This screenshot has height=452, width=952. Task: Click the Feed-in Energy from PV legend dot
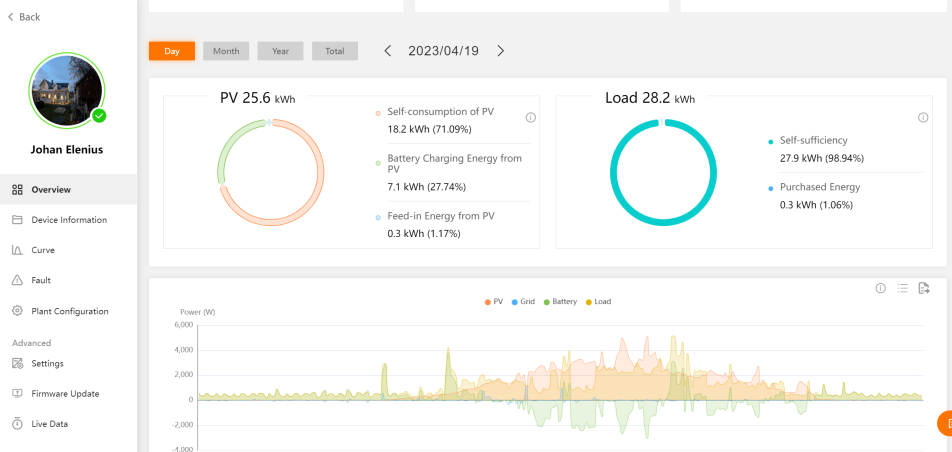(x=378, y=216)
